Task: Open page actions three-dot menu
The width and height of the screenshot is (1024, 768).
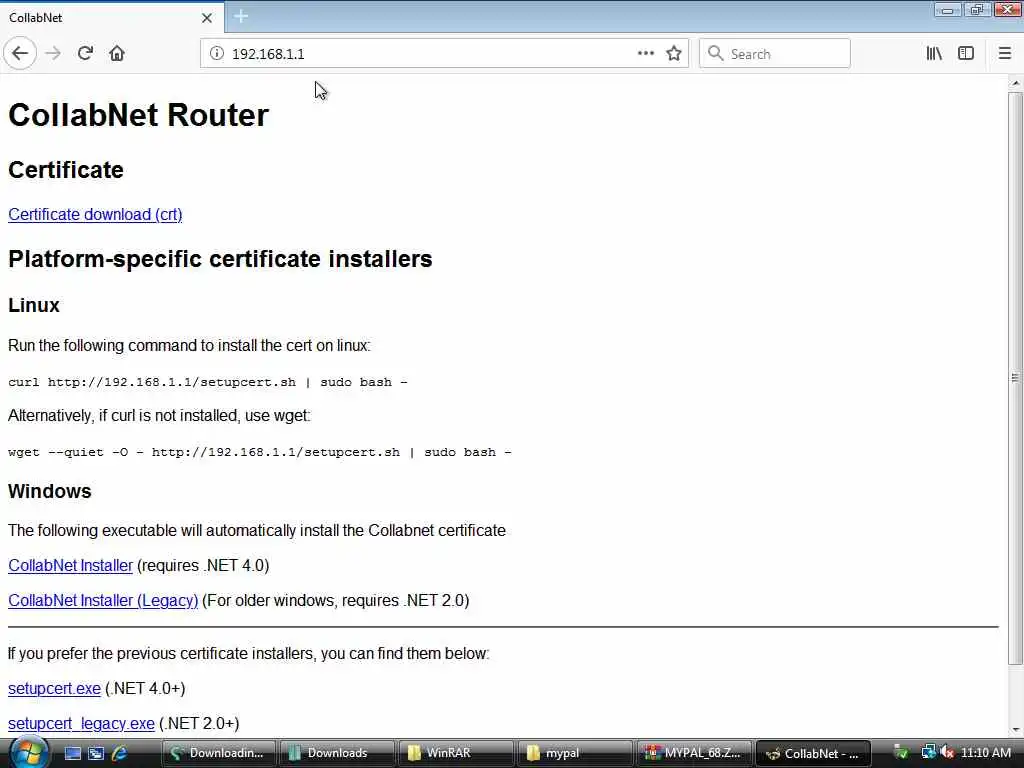Action: click(x=646, y=54)
